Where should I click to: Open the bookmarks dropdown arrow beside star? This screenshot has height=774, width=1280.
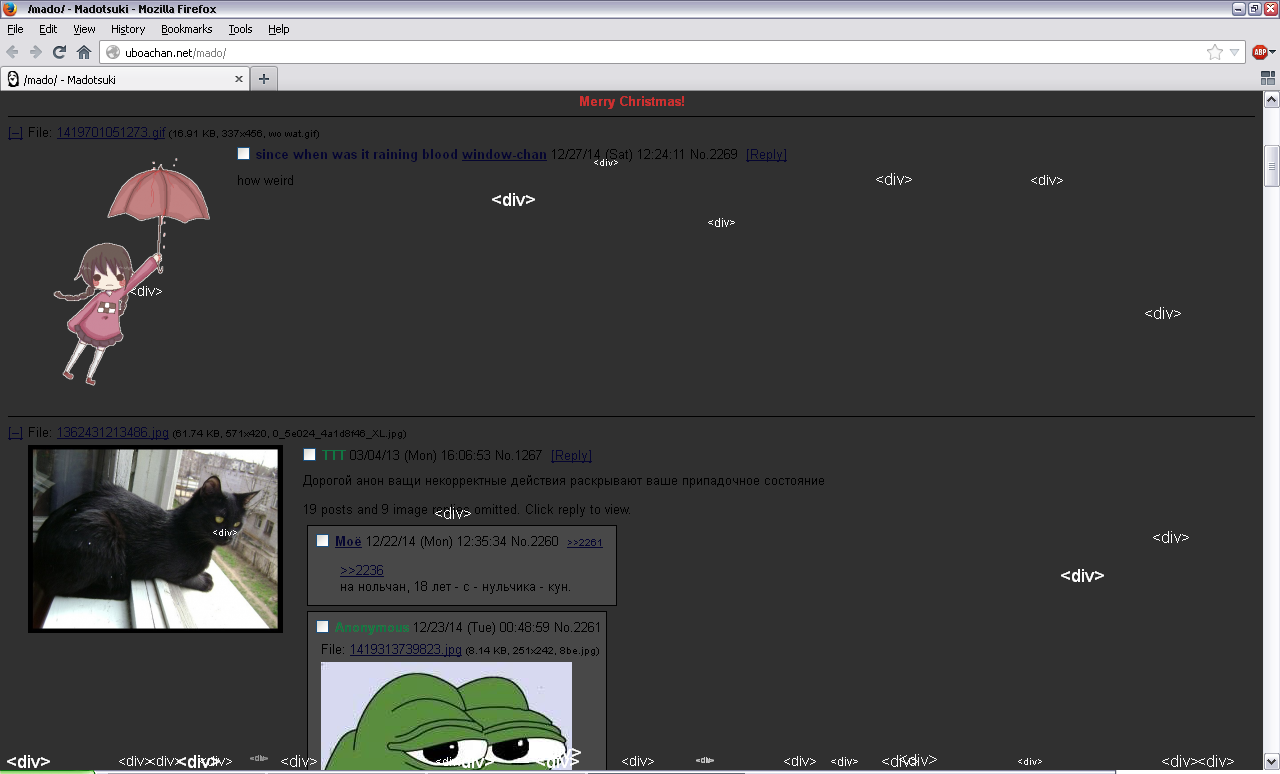click(1235, 52)
